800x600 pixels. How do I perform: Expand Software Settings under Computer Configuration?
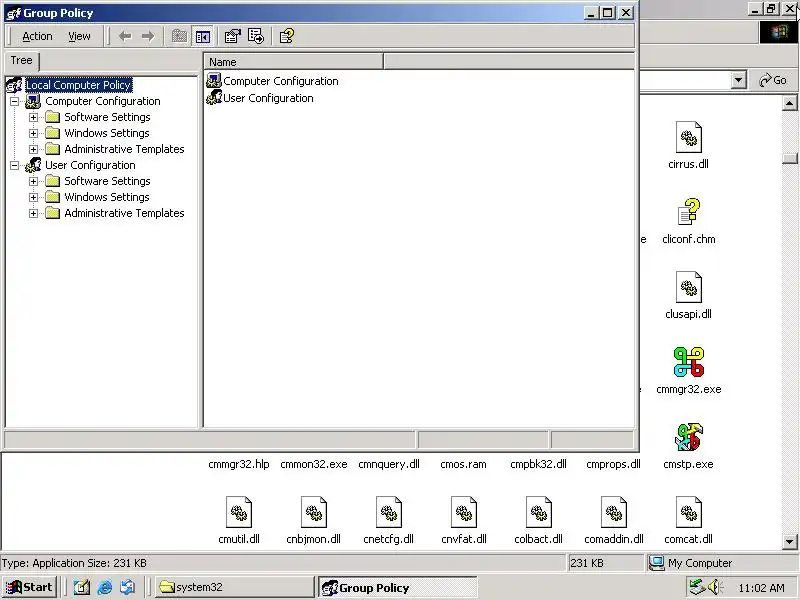click(33, 117)
